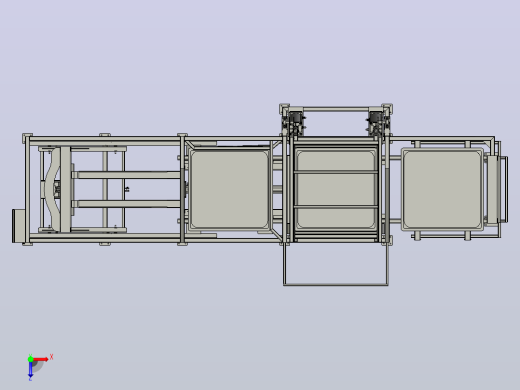Select the center tray crossed by horizontal bars

click(336, 189)
